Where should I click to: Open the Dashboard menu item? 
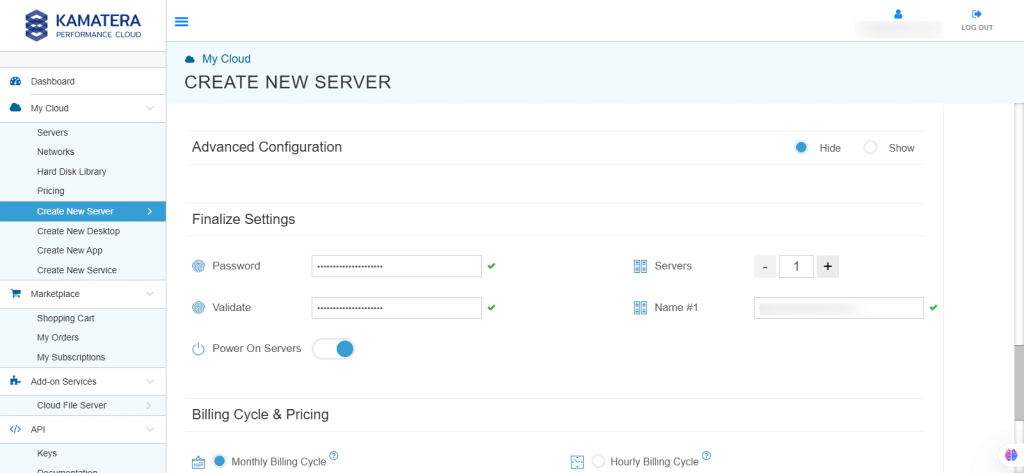point(52,81)
